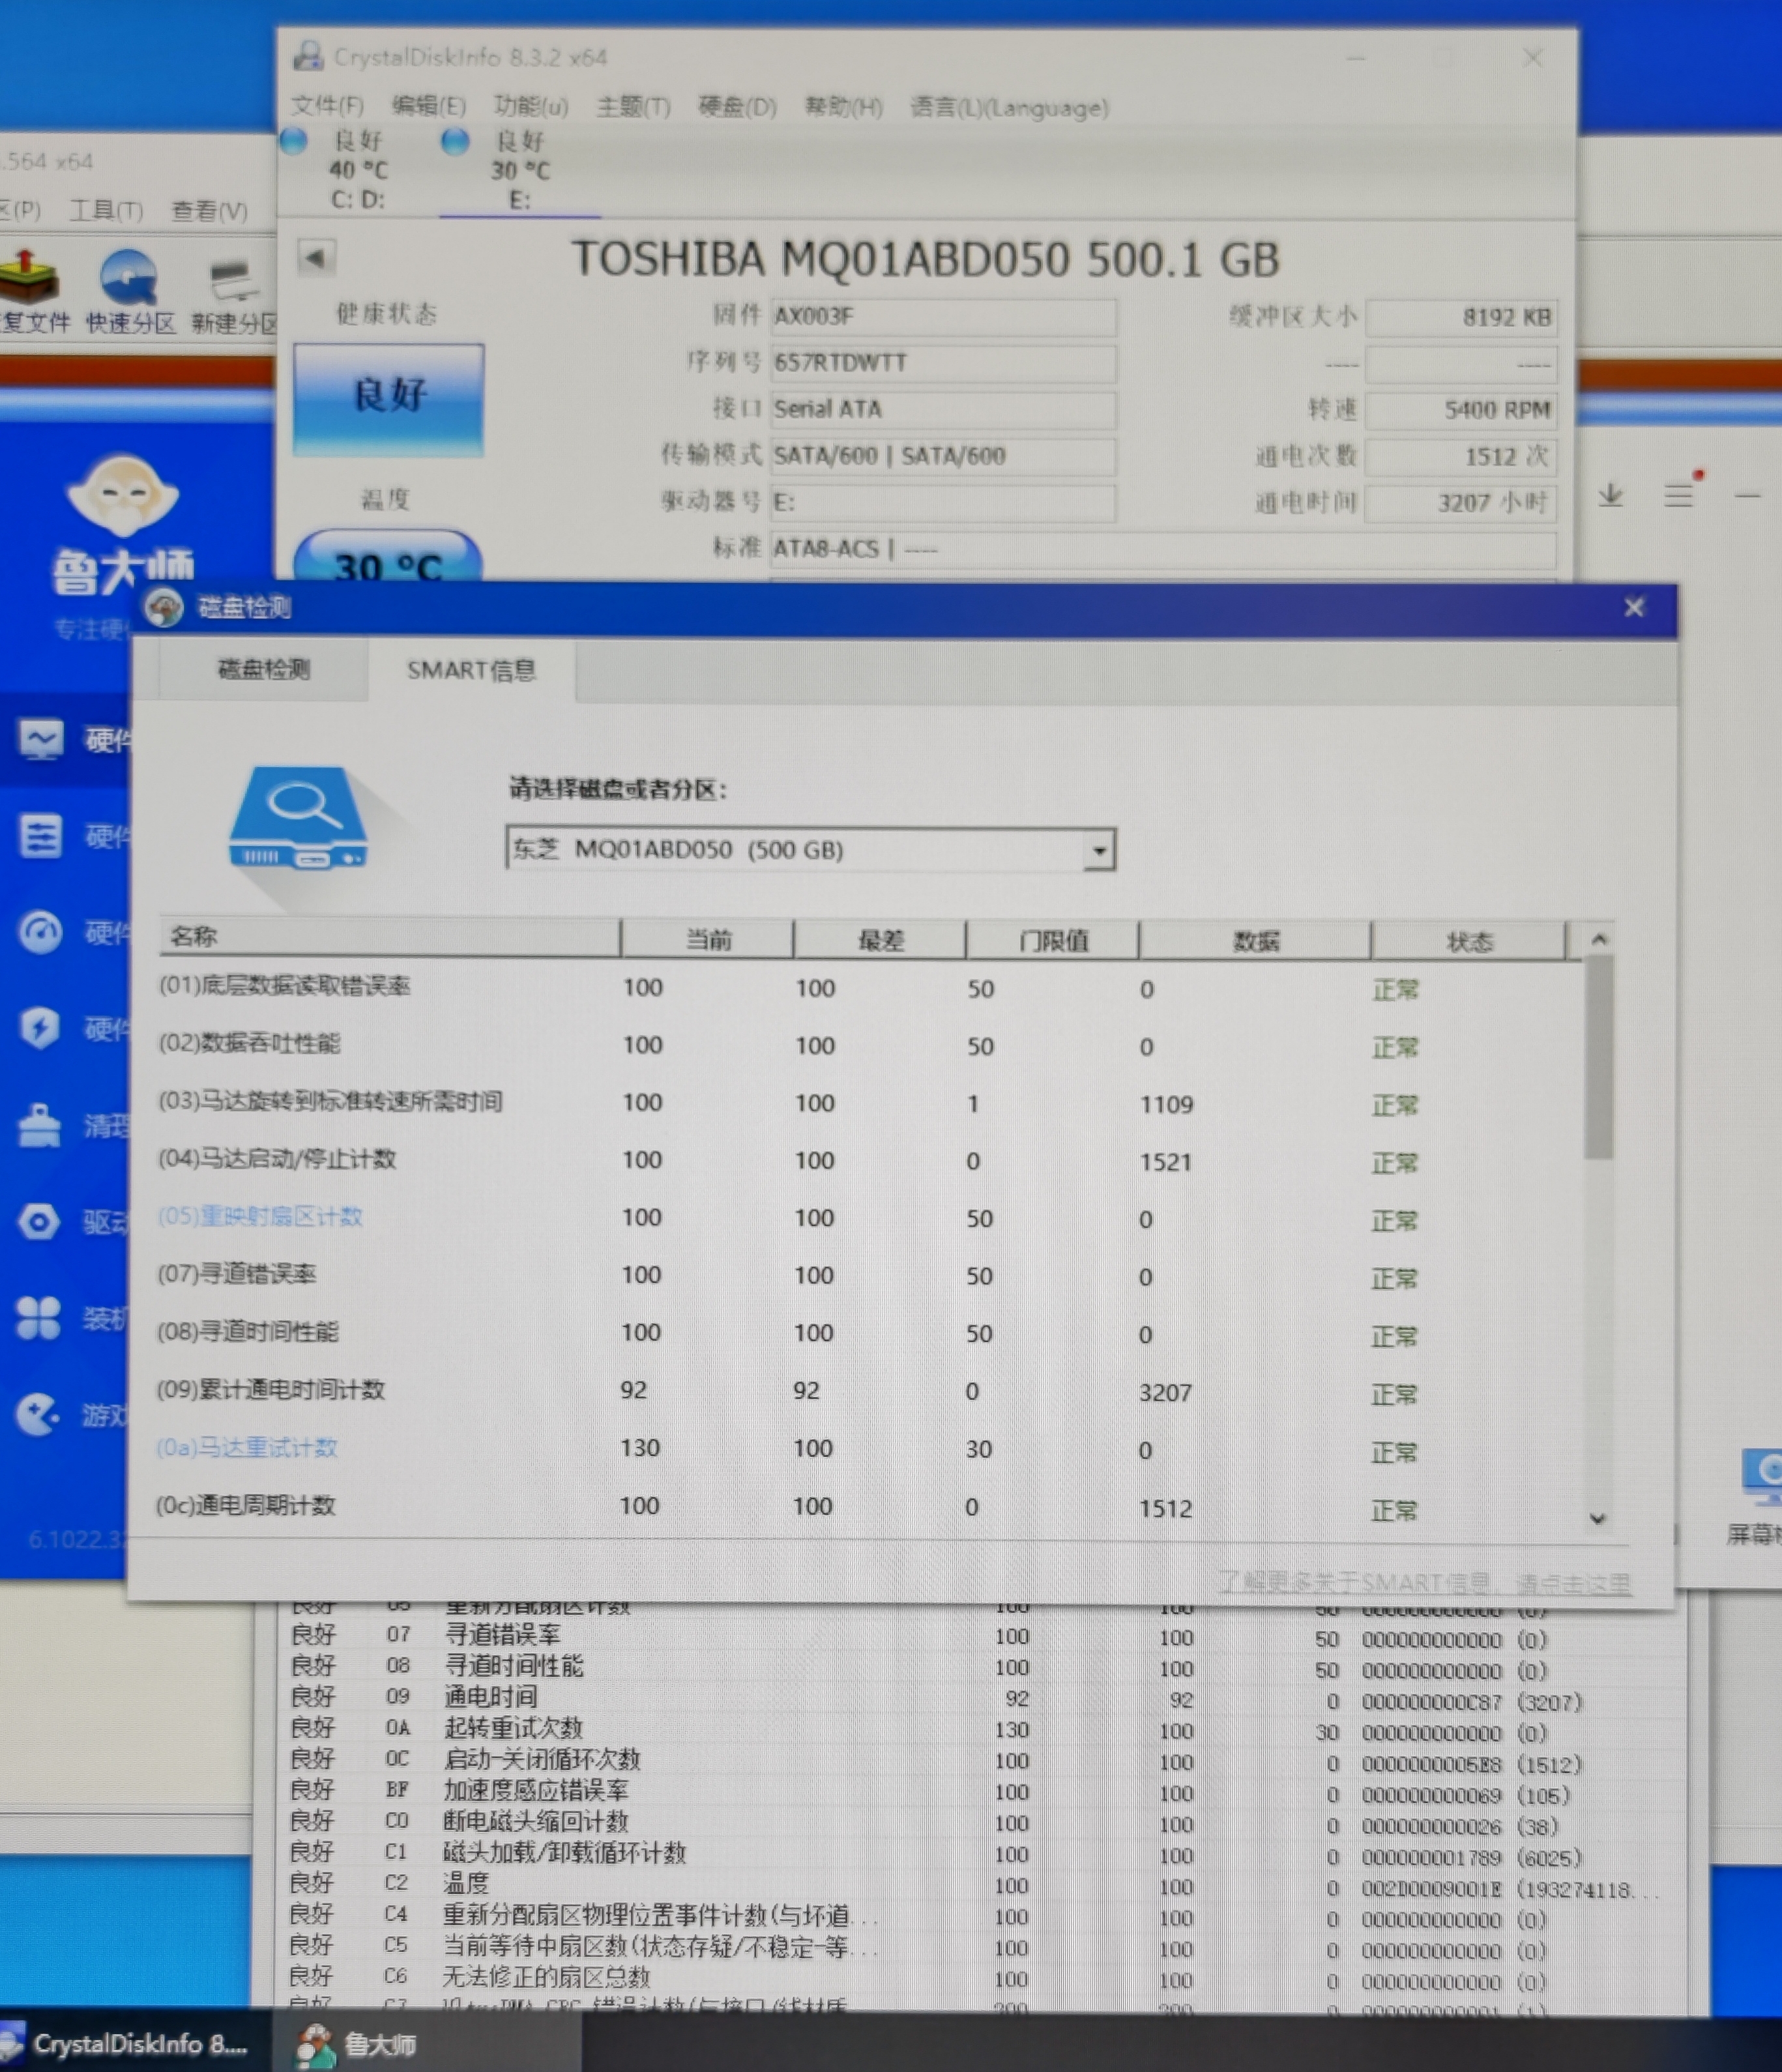Click the serial number field 657RTDWTT
The height and width of the screenshot is (2072, 1782).
943,363
